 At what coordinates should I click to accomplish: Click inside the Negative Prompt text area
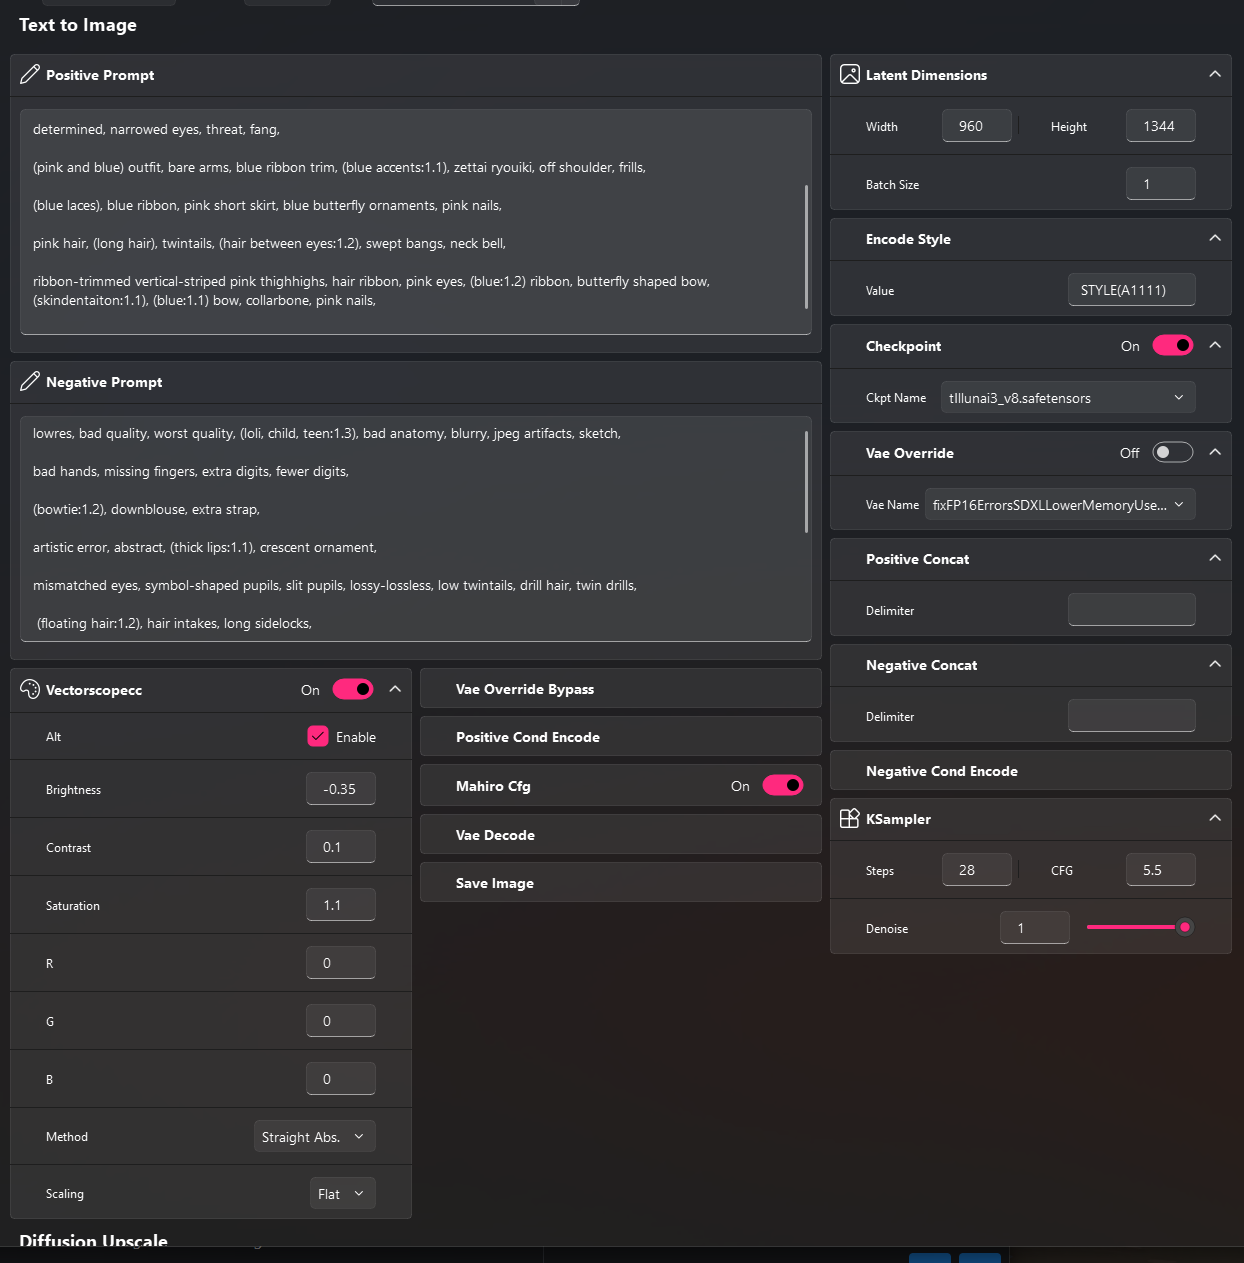pyautogui.click(x=415, y=529)
